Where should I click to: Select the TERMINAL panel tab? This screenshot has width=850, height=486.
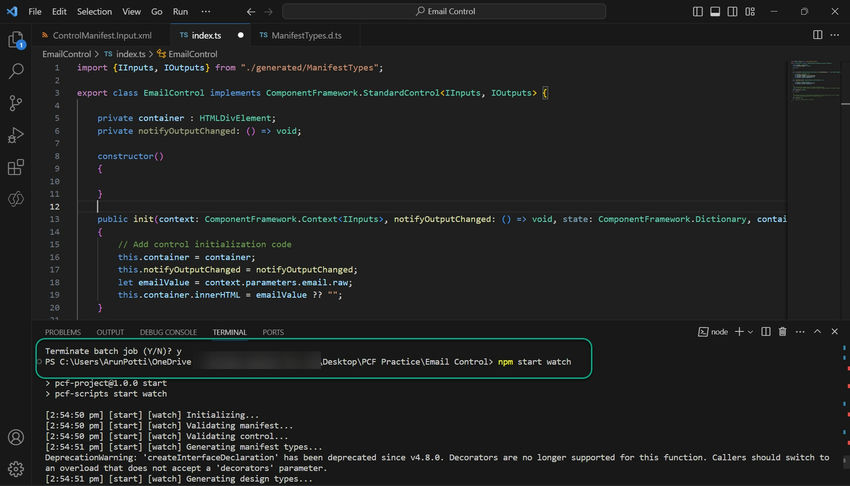[x=229, y=332]
